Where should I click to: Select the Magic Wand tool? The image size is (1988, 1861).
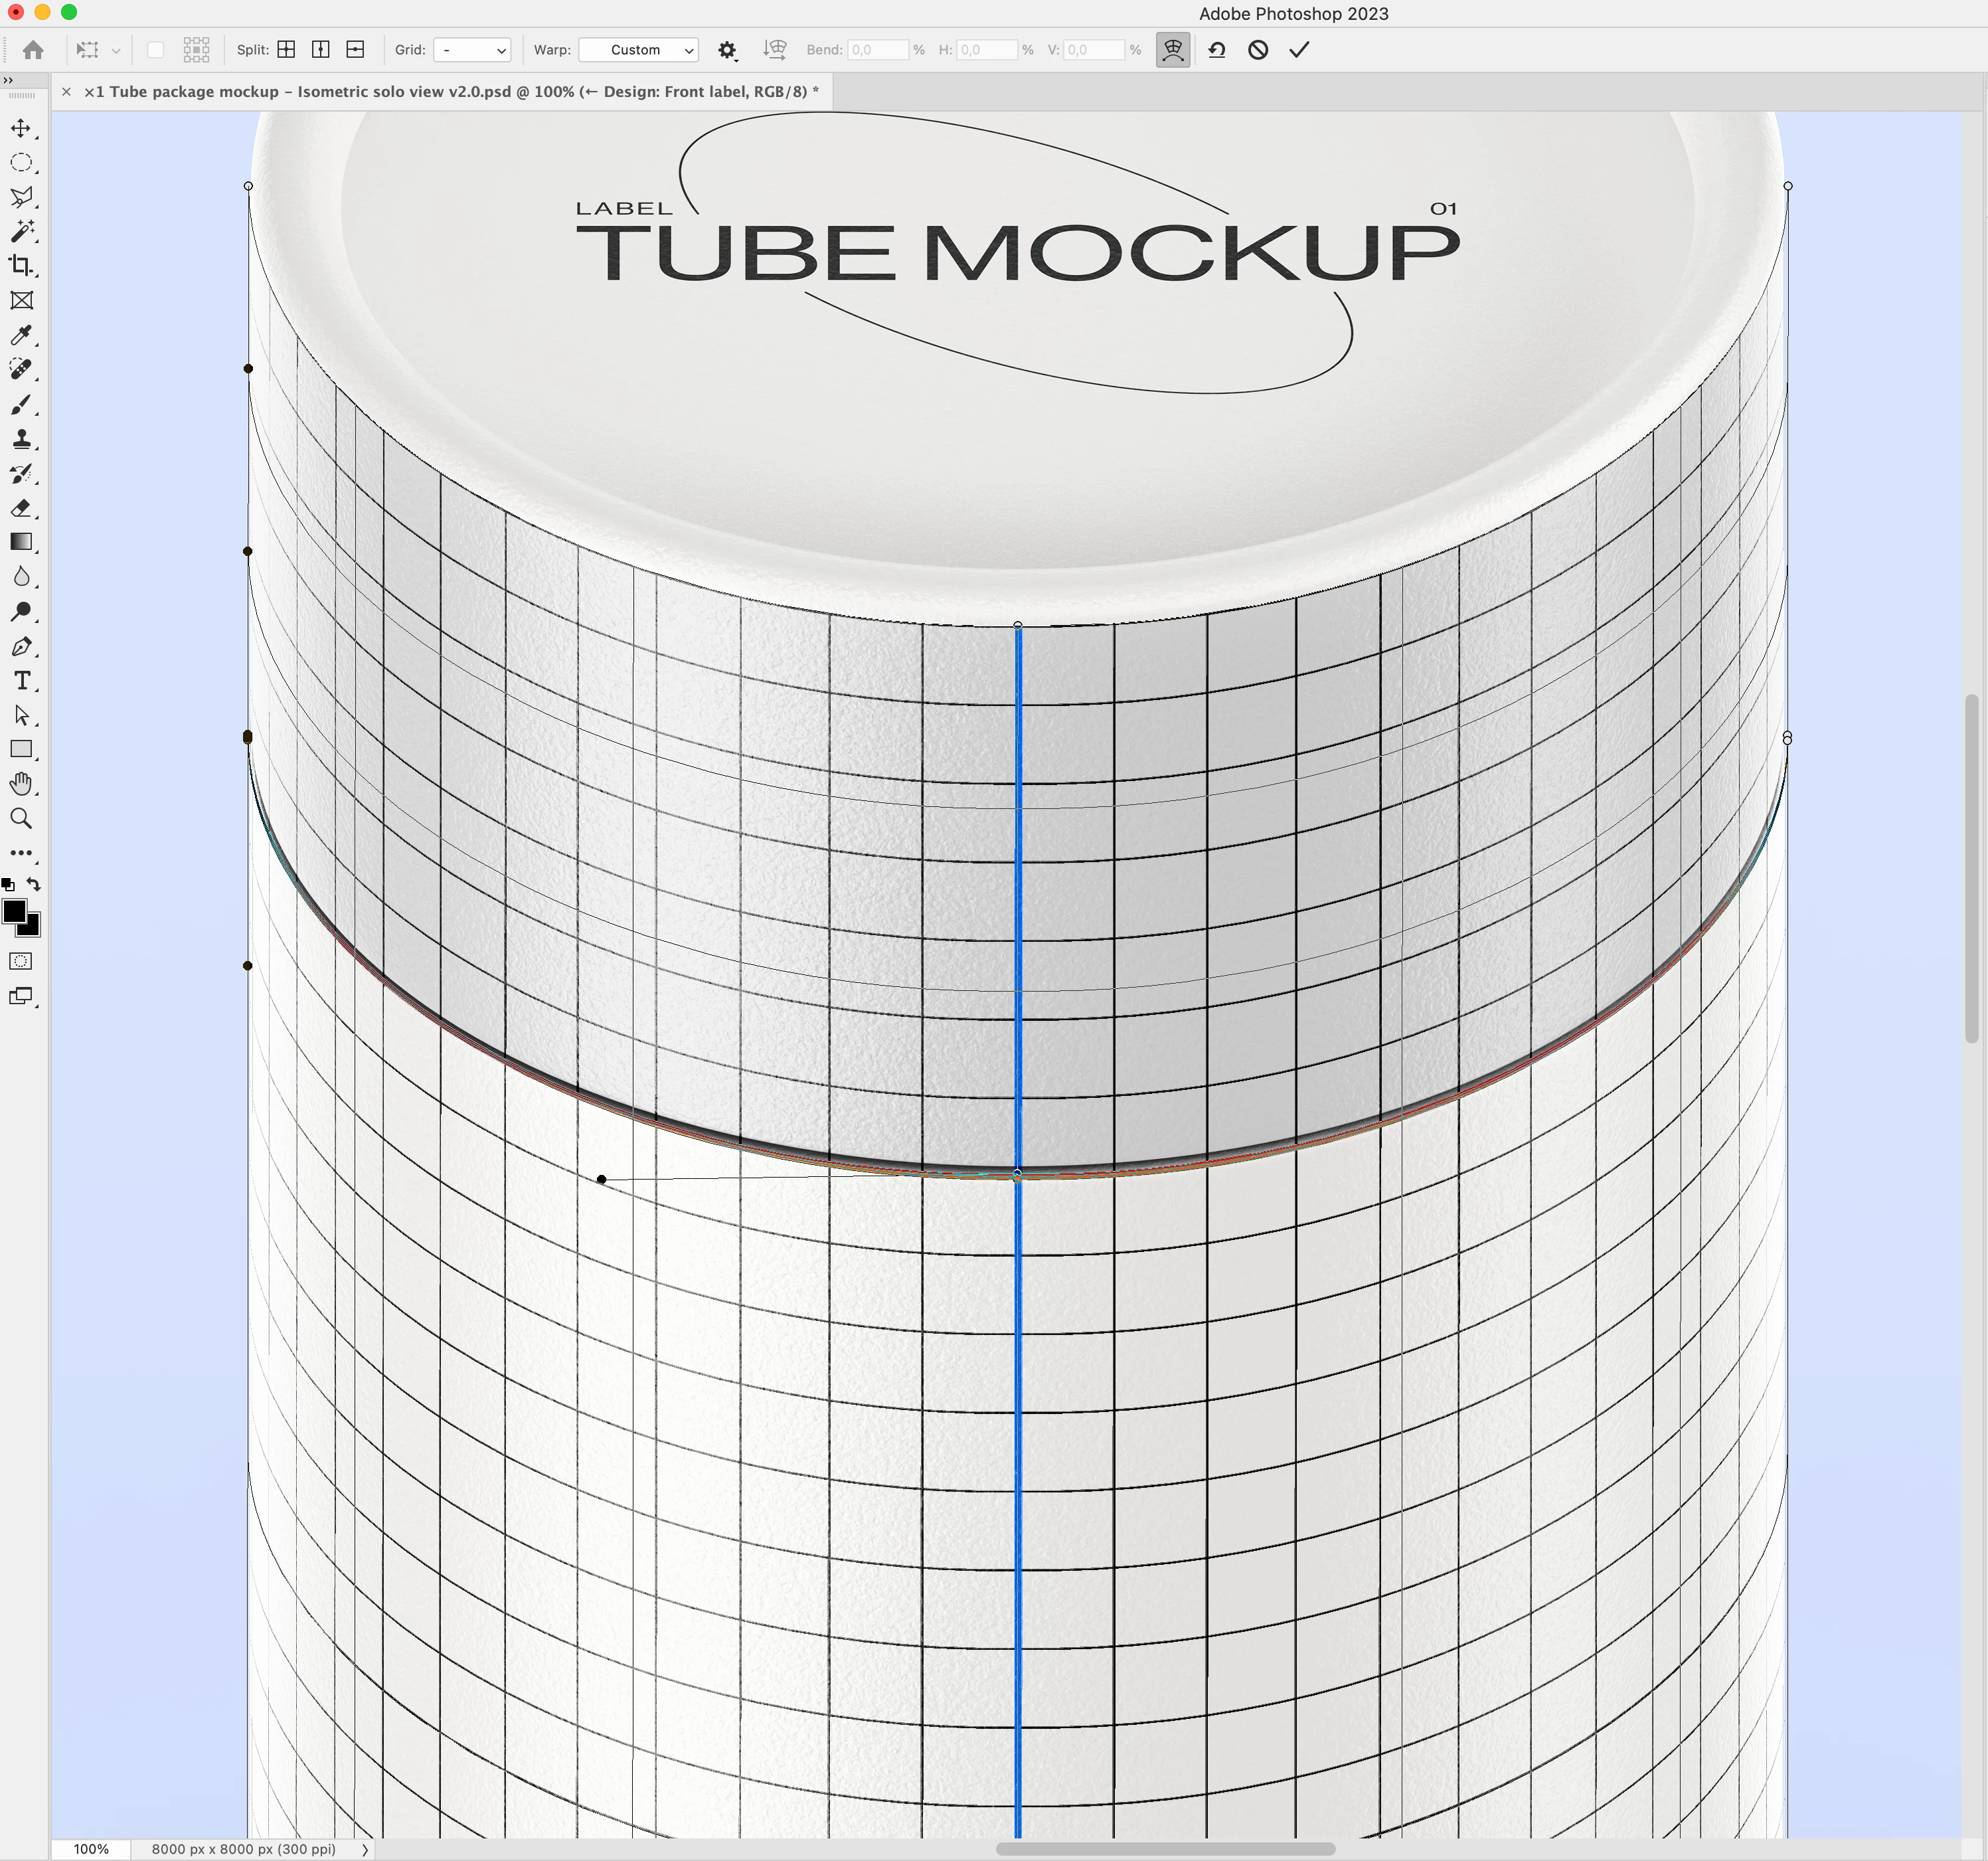coord(21,231)
